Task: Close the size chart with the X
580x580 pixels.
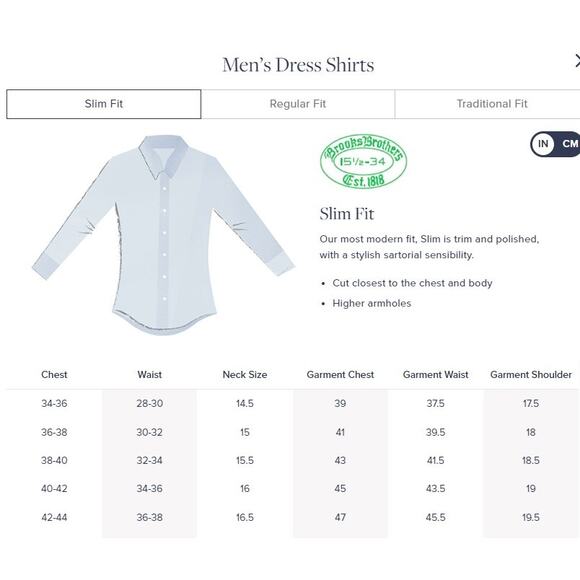Action: [577, 61]
